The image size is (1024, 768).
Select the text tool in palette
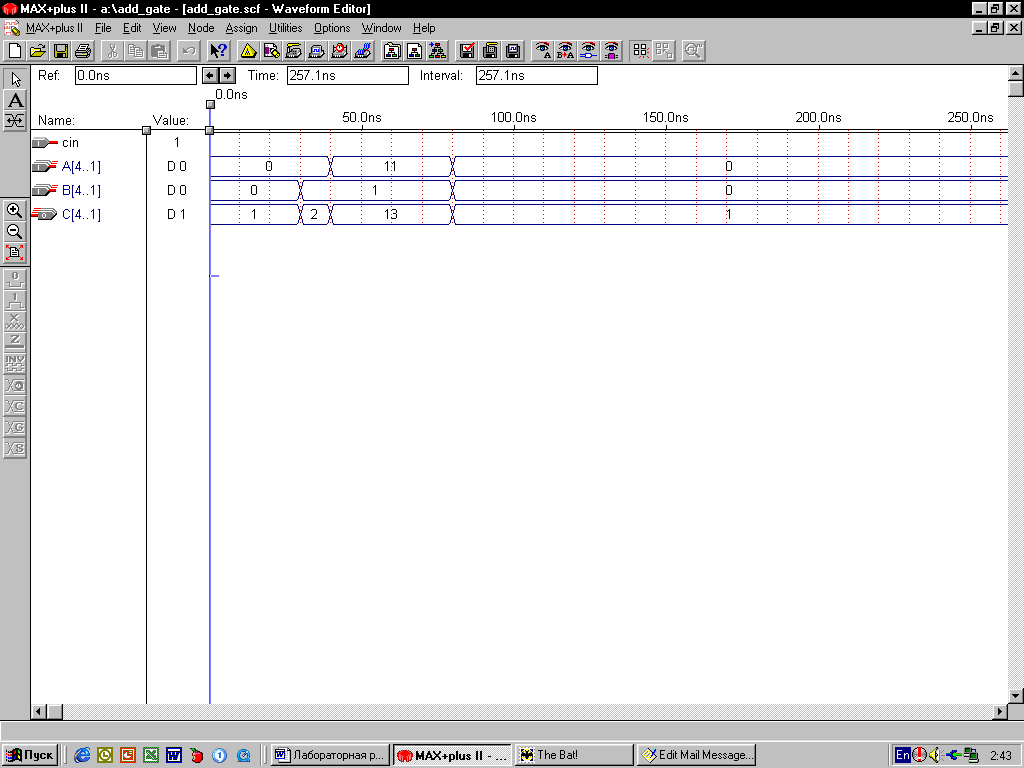point(15,100)
